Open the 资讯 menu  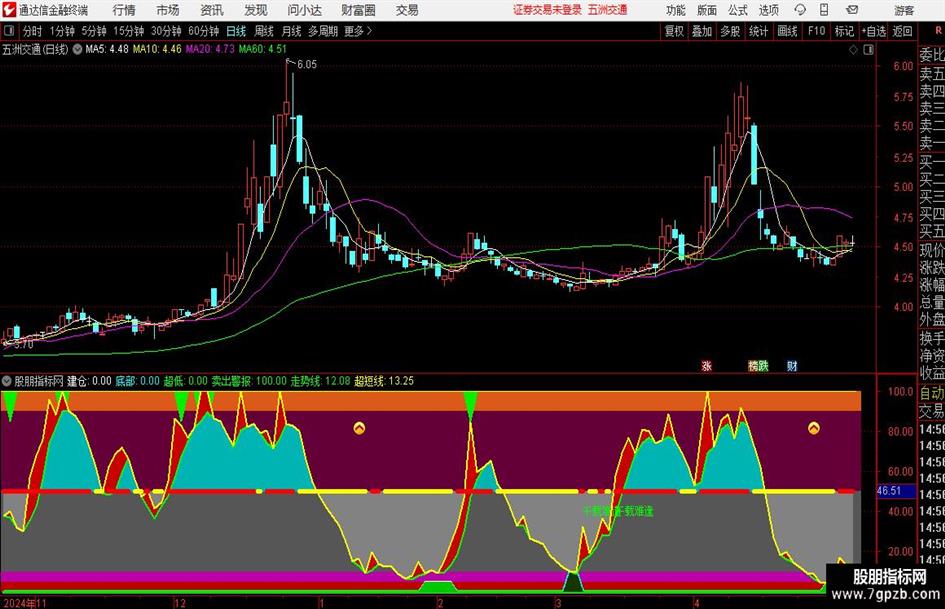(x=212, y=10)
